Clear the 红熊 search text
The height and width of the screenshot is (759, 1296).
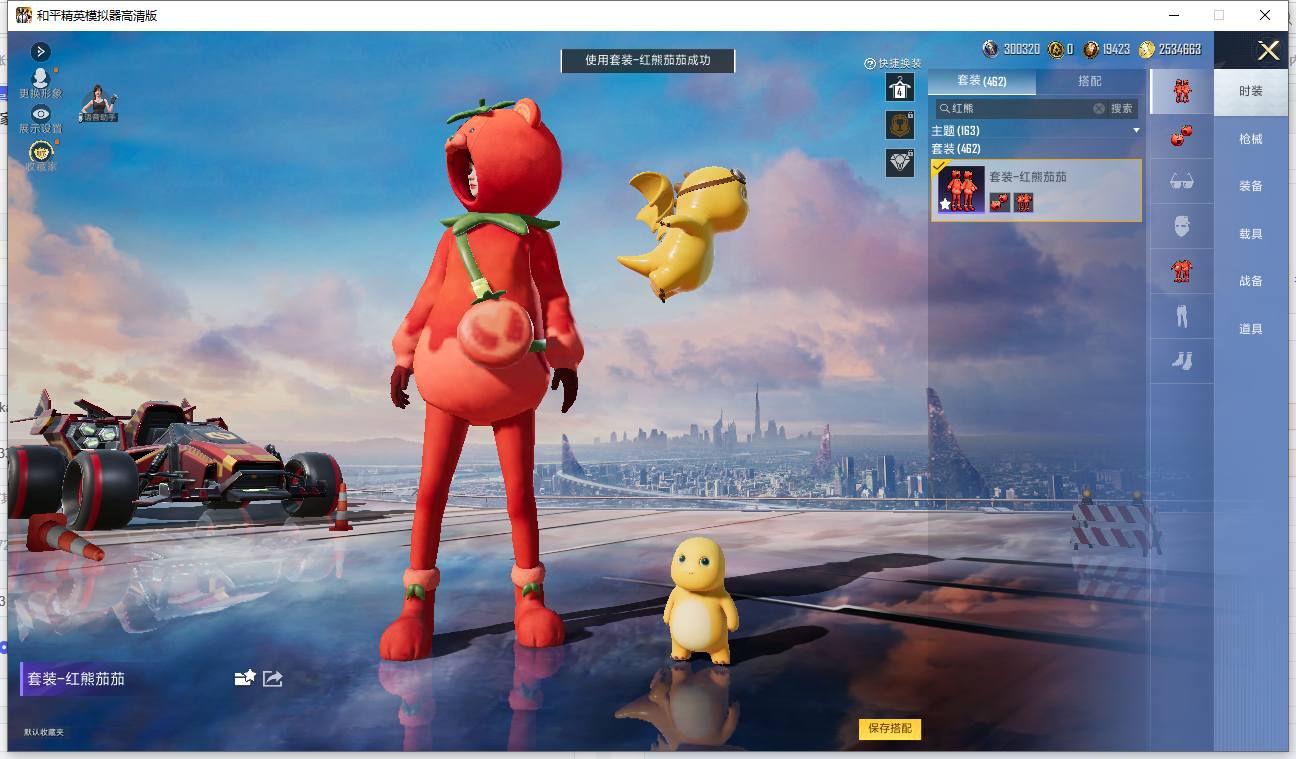coord(1099,108)
